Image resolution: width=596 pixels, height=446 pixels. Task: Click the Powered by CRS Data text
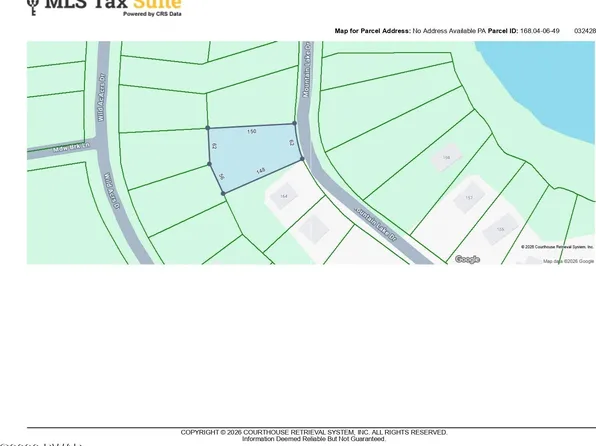pos(152,14)
